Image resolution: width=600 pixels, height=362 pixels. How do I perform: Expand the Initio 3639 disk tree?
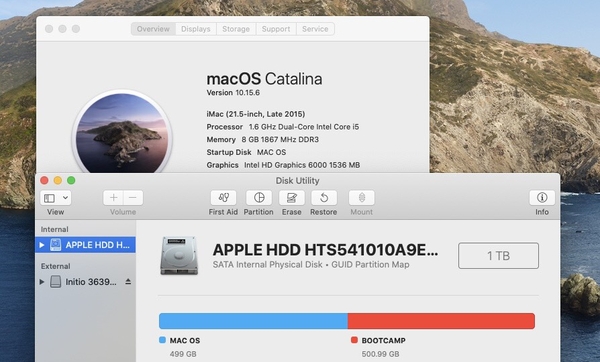point(42,282)
